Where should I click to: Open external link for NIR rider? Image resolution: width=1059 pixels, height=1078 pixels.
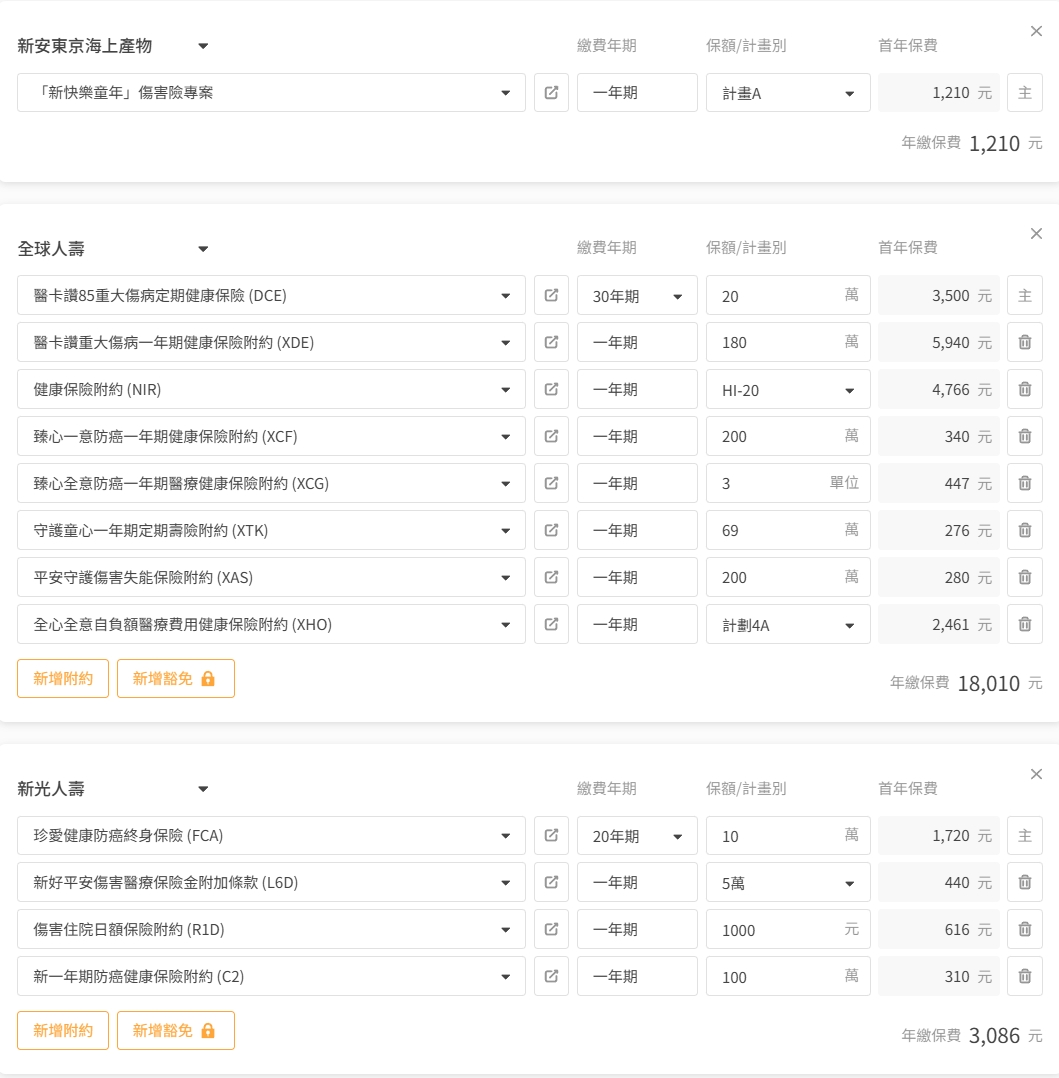coord(552,389)
